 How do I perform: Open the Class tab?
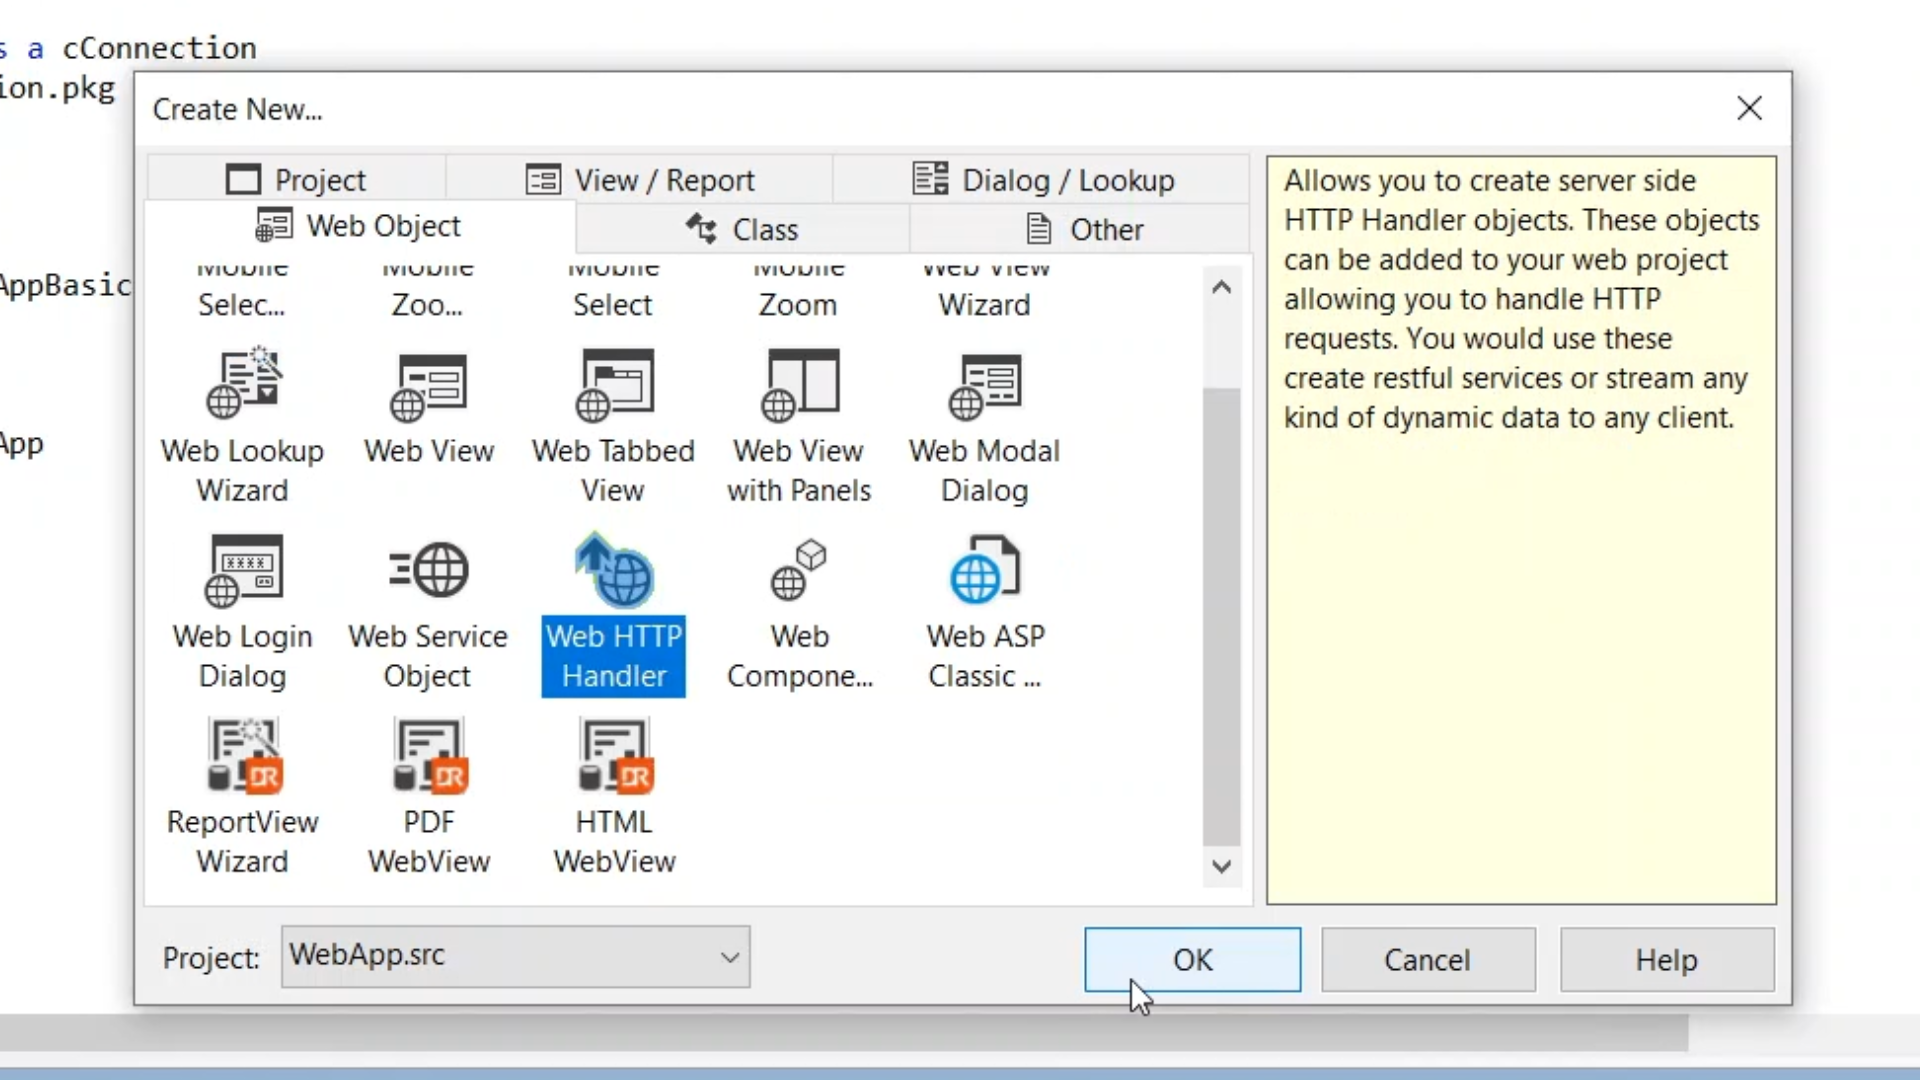click(742, 229)
